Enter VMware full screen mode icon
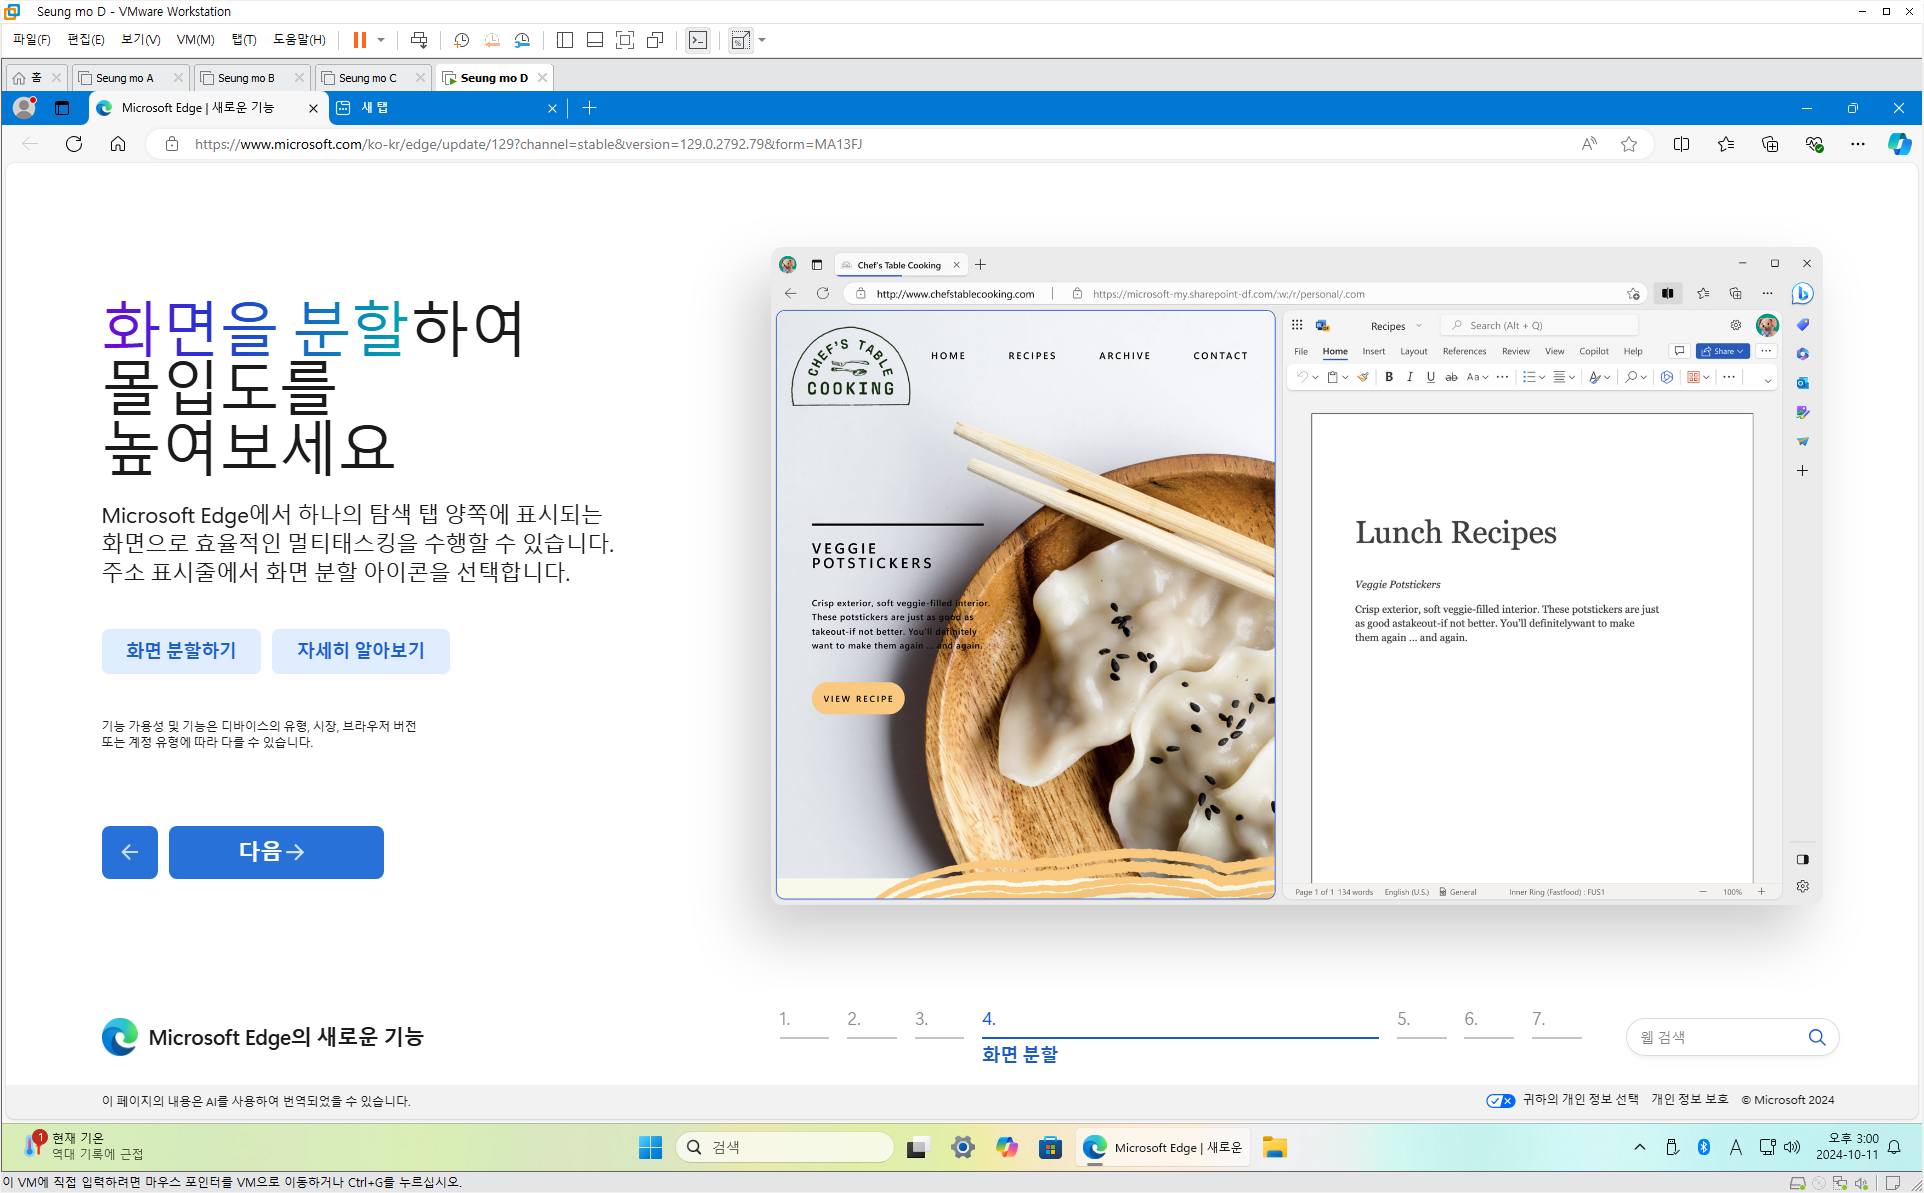This screenshot has width=1924, height=1193. click(x=625, y=40)
